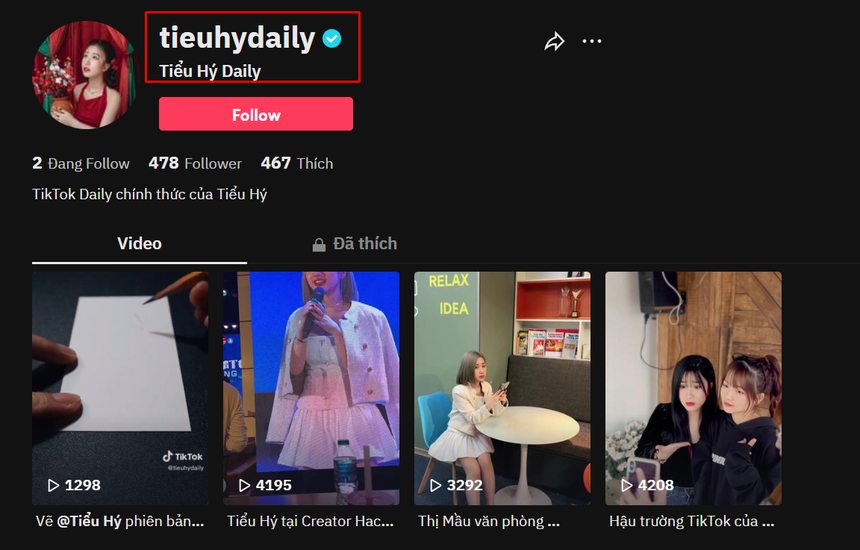Click the play icon beside 4195 views
Screen dimensions: 860x550
(x=245, y=485)
